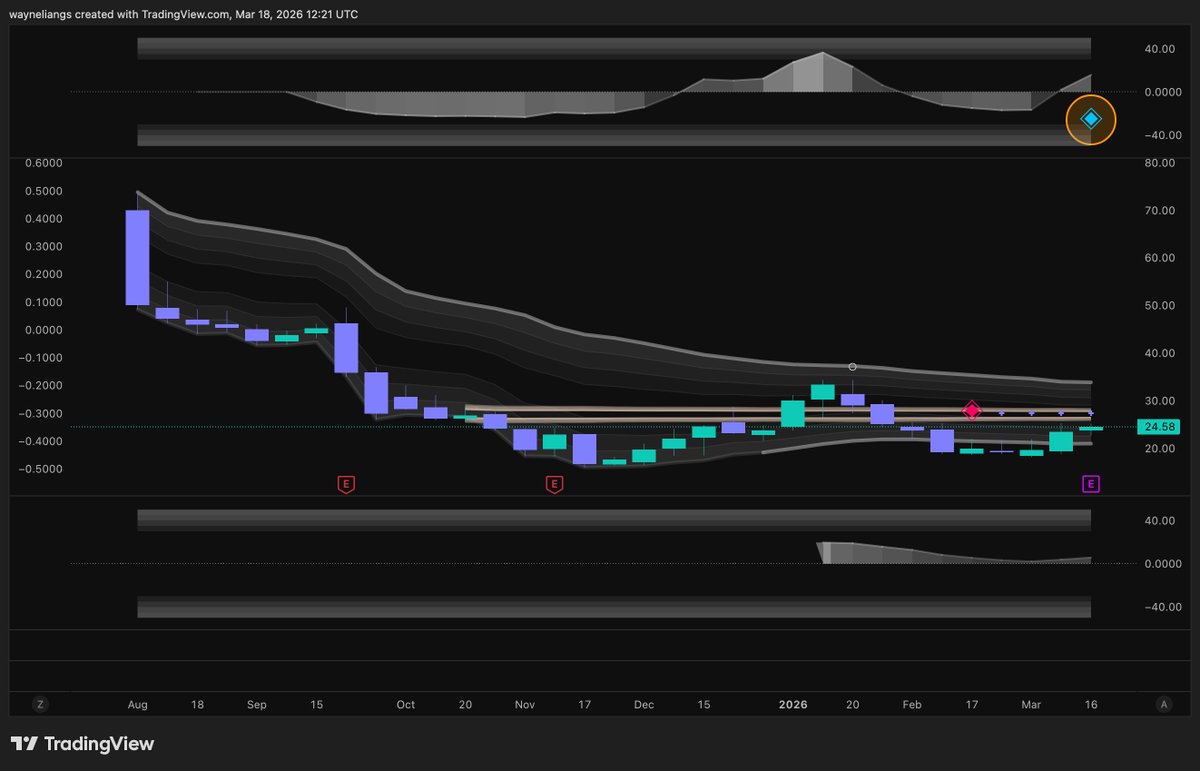
Task: Click the Feb label on the time axis
Action: click(x=912, y=705)
